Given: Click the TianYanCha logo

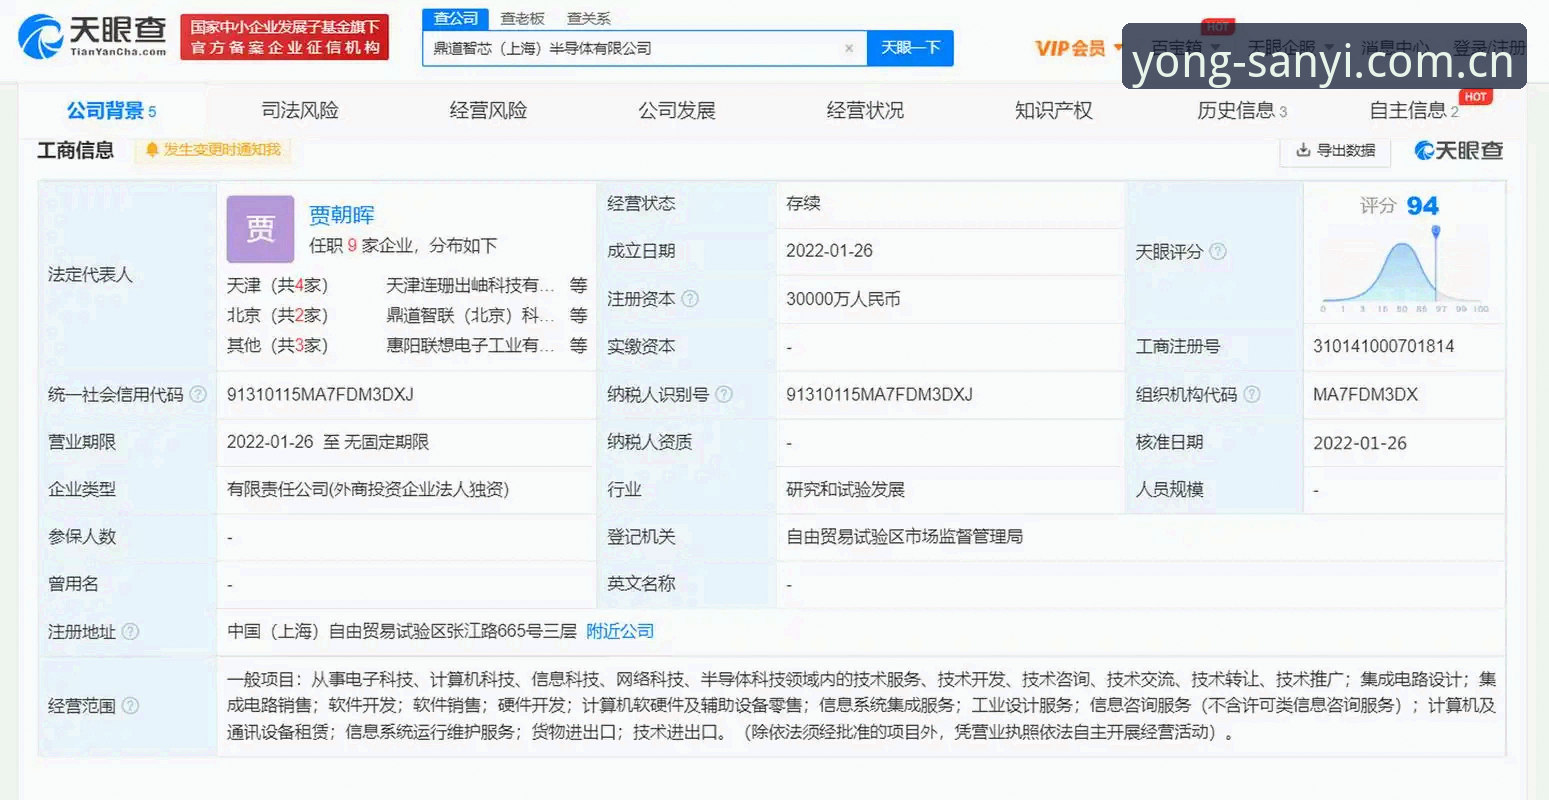Looking at the screenshot, I should [92, 37].
